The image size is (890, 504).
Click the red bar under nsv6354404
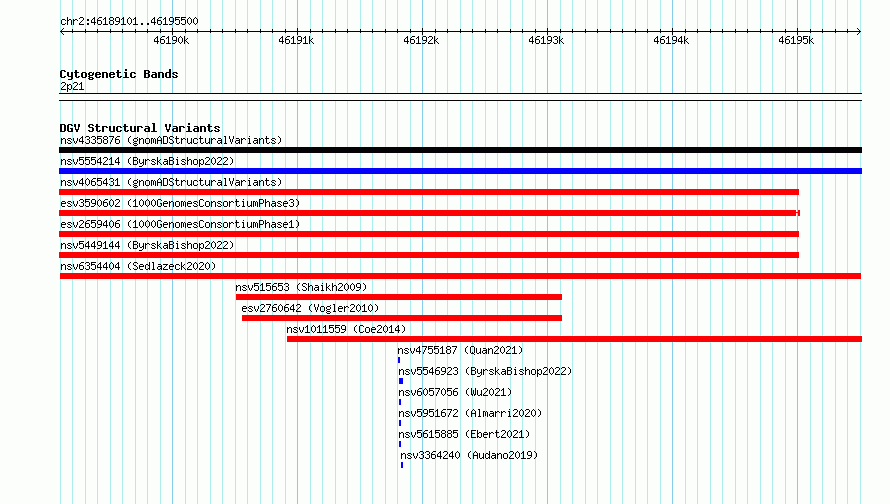460,276
